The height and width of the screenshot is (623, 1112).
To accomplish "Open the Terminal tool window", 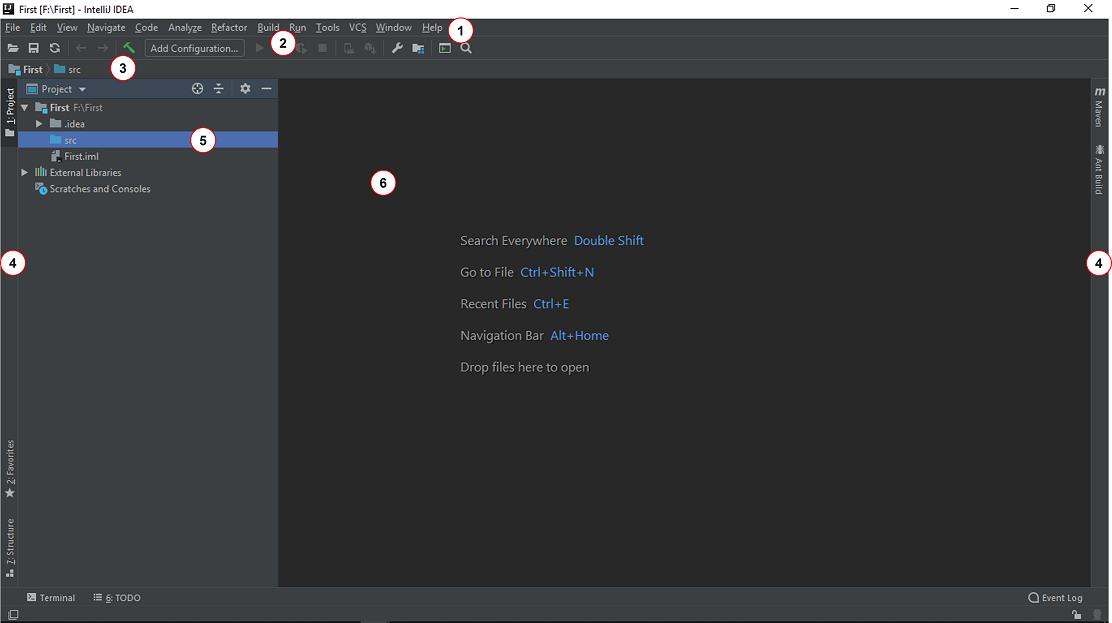I will 50,597.
